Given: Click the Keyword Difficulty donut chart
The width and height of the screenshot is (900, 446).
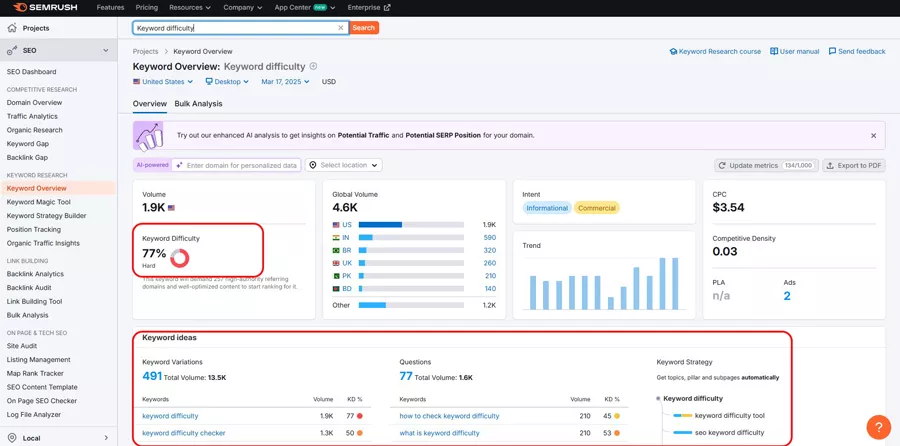Looking at the screenshot, I should (x=180, y=258).
